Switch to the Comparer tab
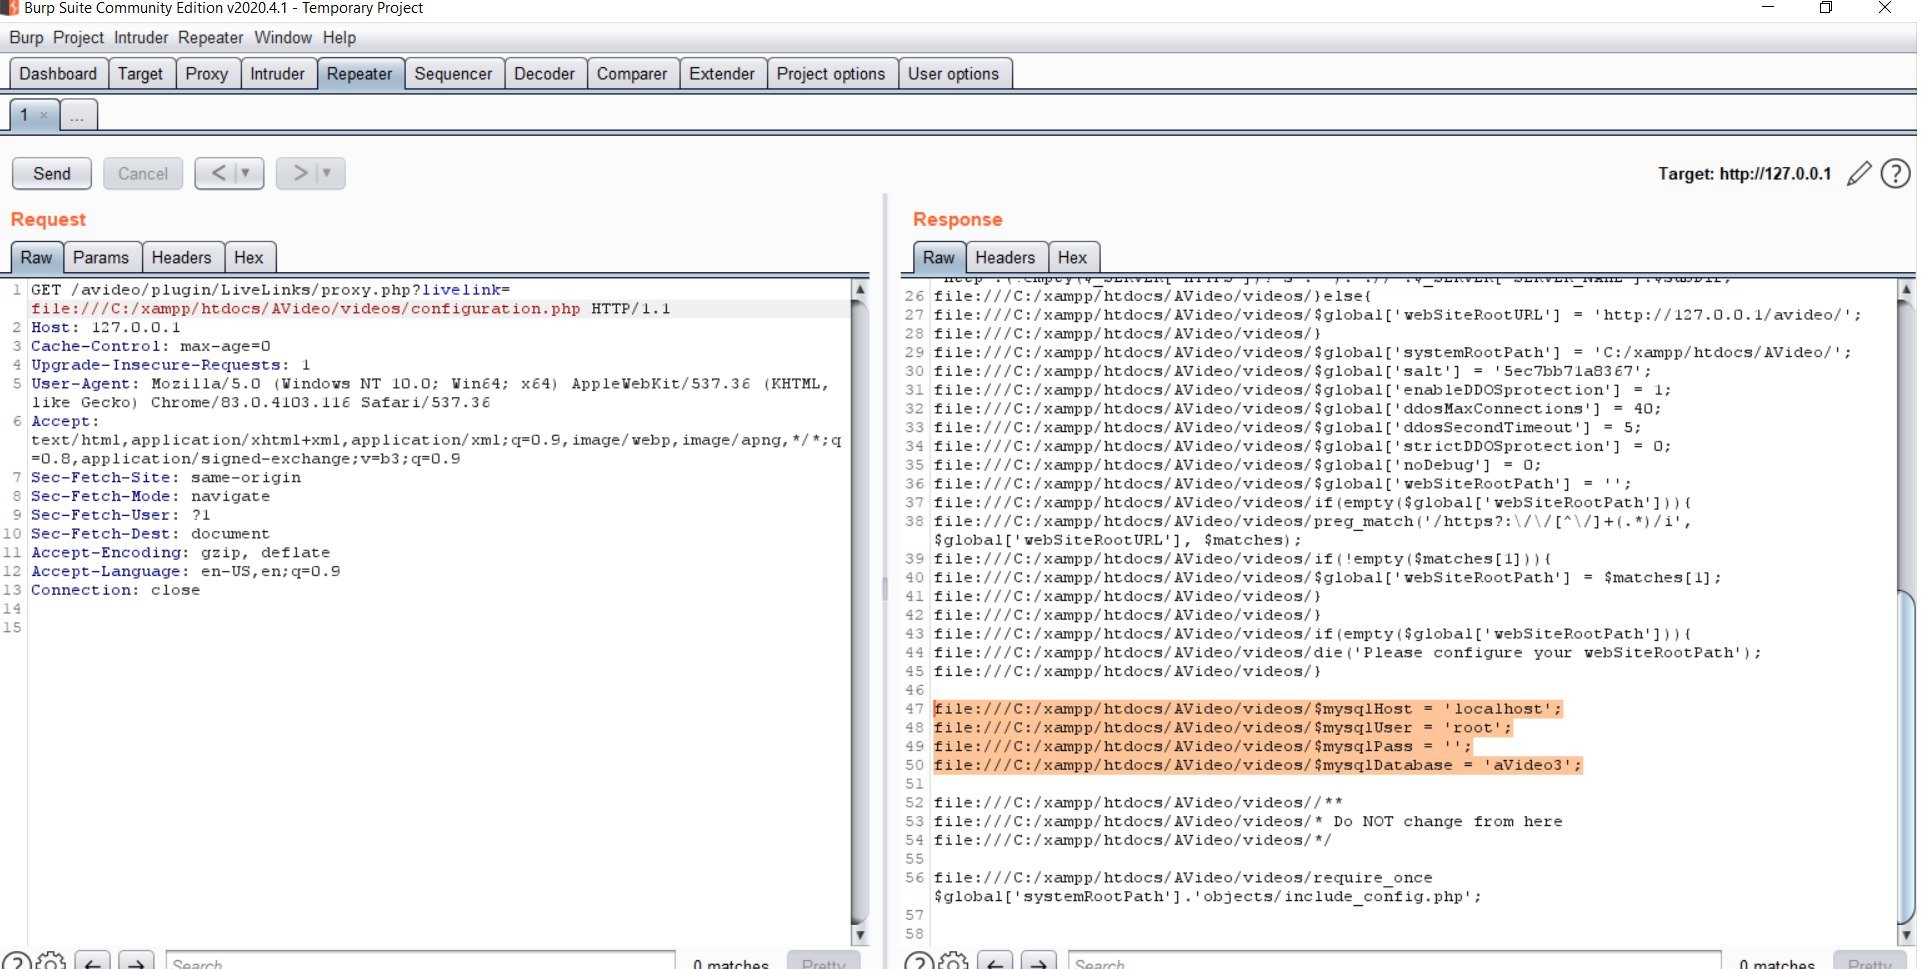This screenshot has height=969, width=1929. point(632,74)
